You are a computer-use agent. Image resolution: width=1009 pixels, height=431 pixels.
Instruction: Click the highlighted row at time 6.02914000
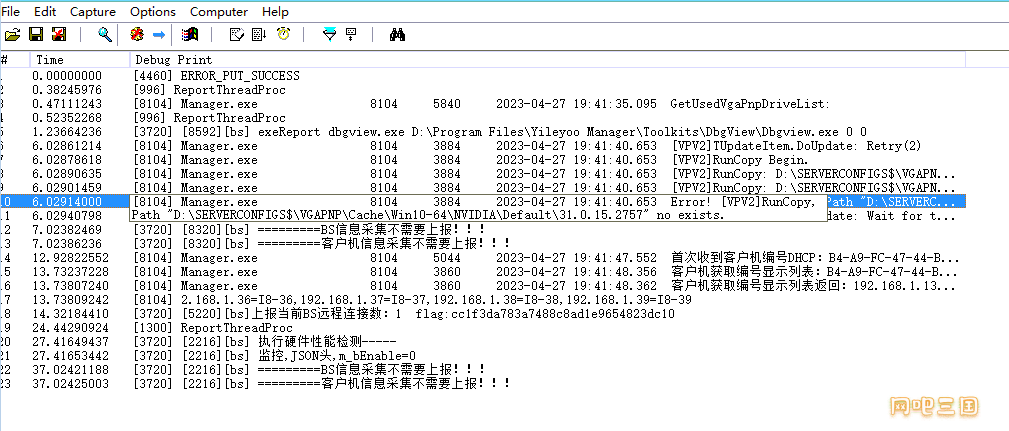tap(483, 202)
